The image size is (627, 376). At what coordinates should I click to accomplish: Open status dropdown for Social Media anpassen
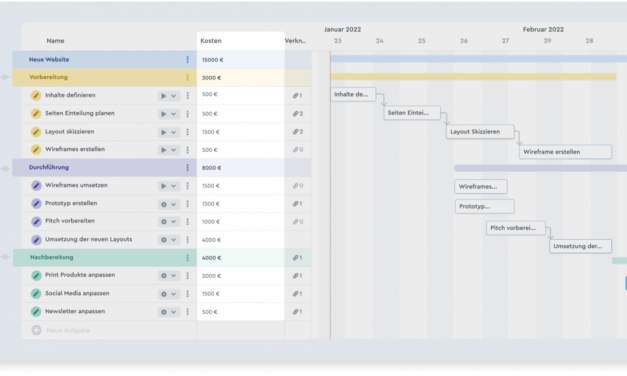[x=168, y=294]
